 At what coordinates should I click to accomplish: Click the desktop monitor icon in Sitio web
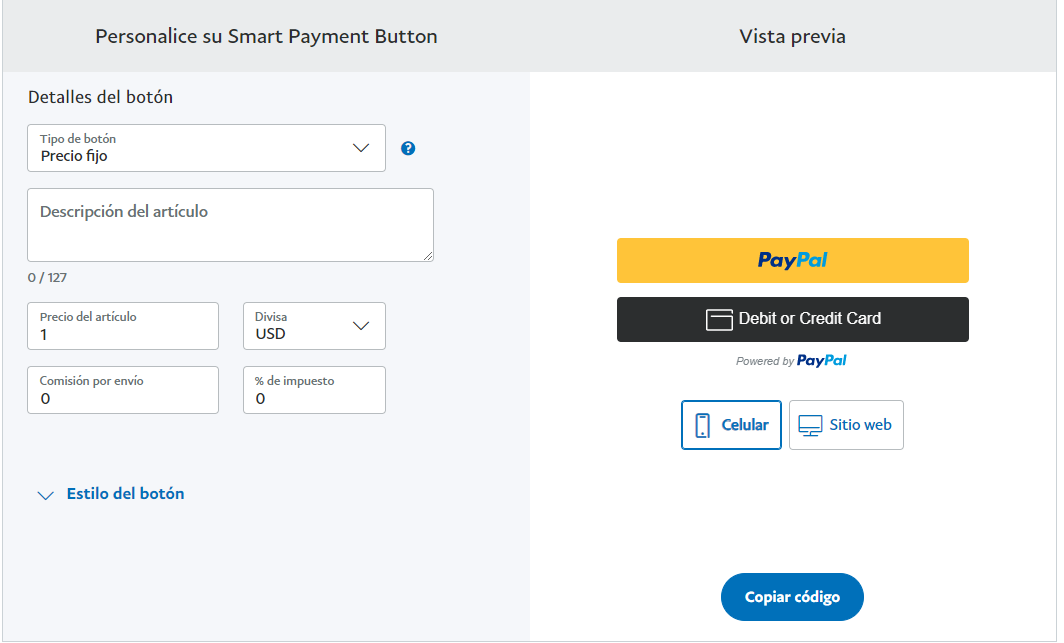[810, 425]
